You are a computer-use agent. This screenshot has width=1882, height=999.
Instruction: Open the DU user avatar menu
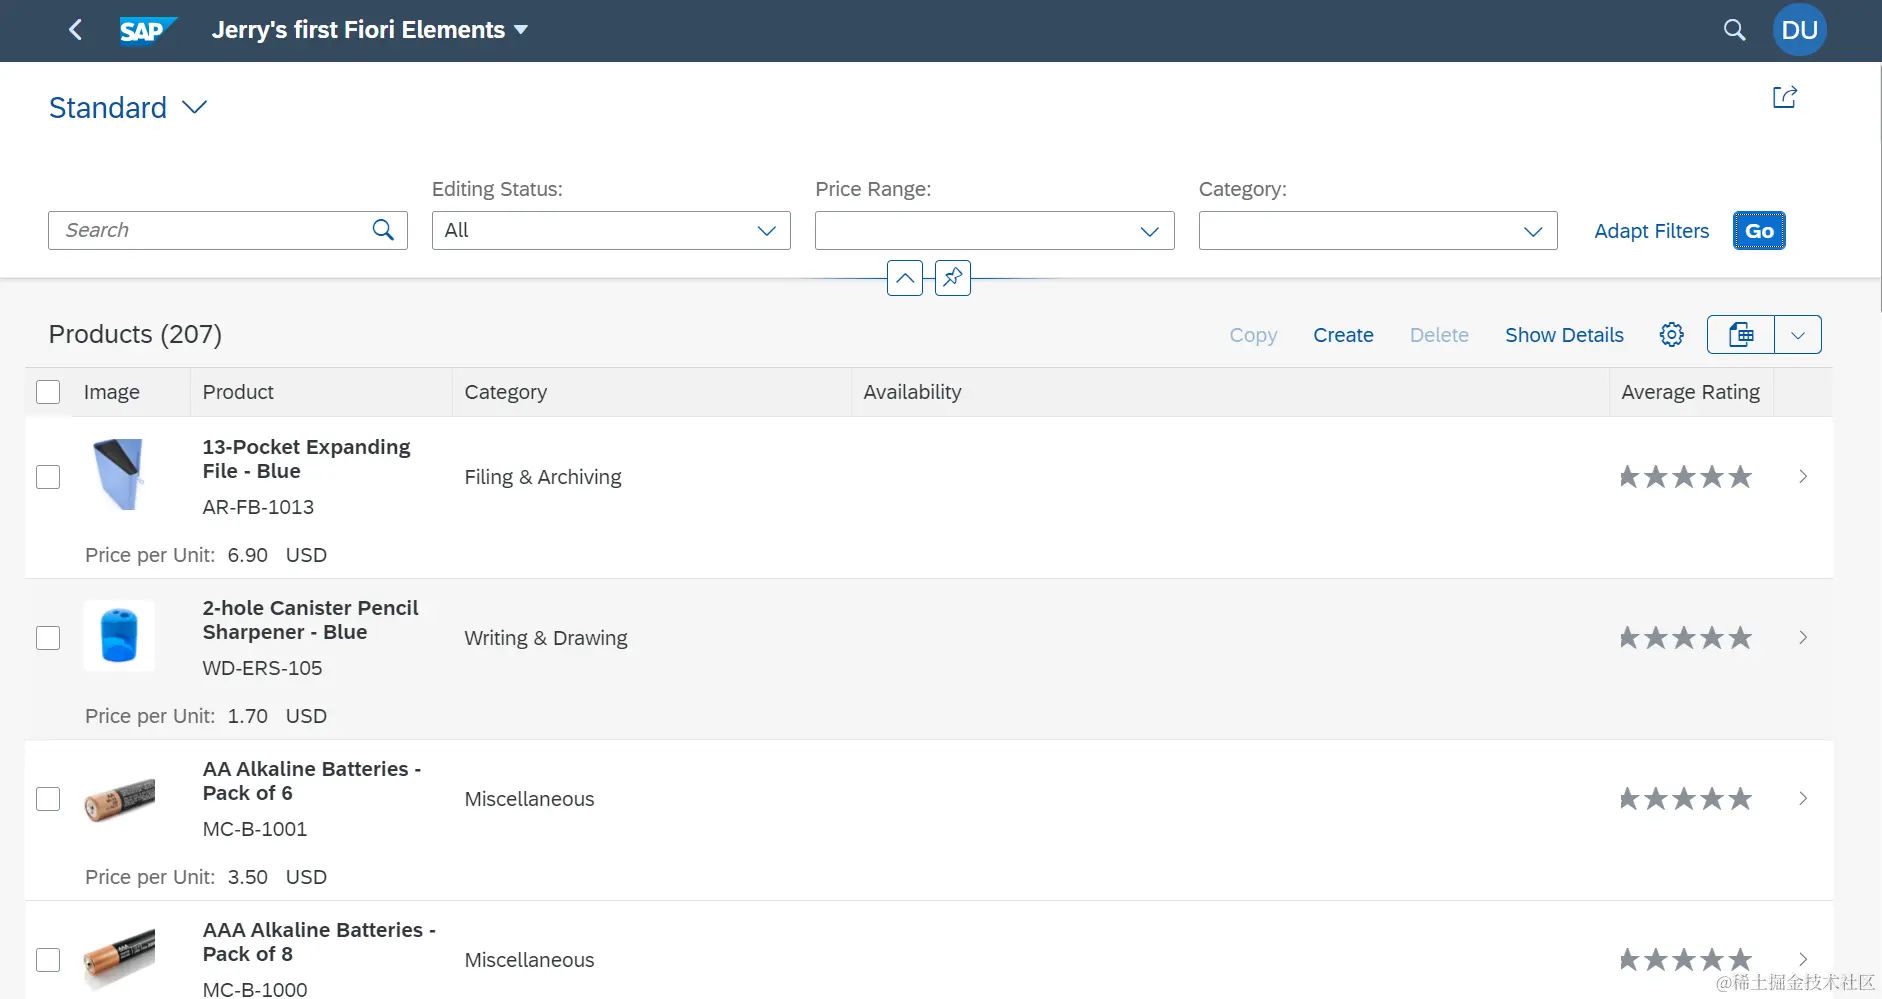[1800, 30]
